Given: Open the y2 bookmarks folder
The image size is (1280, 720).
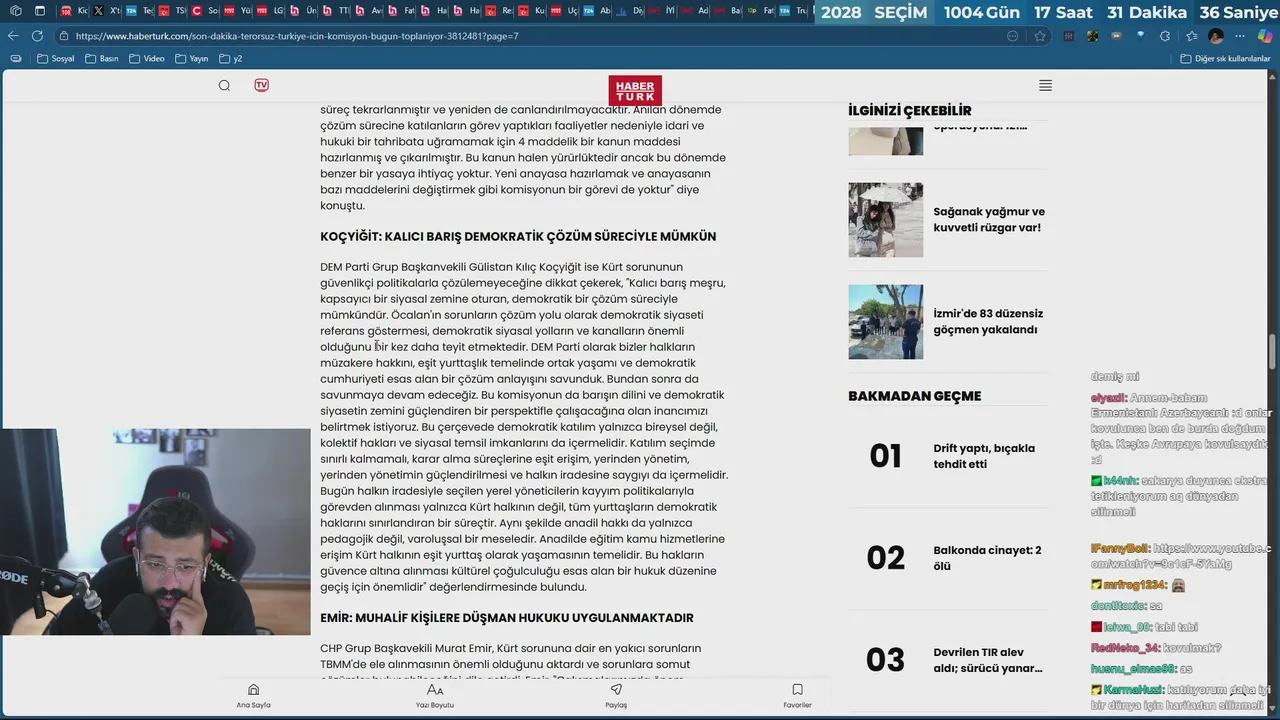Looking at the screenshot, I should (231, 59).
